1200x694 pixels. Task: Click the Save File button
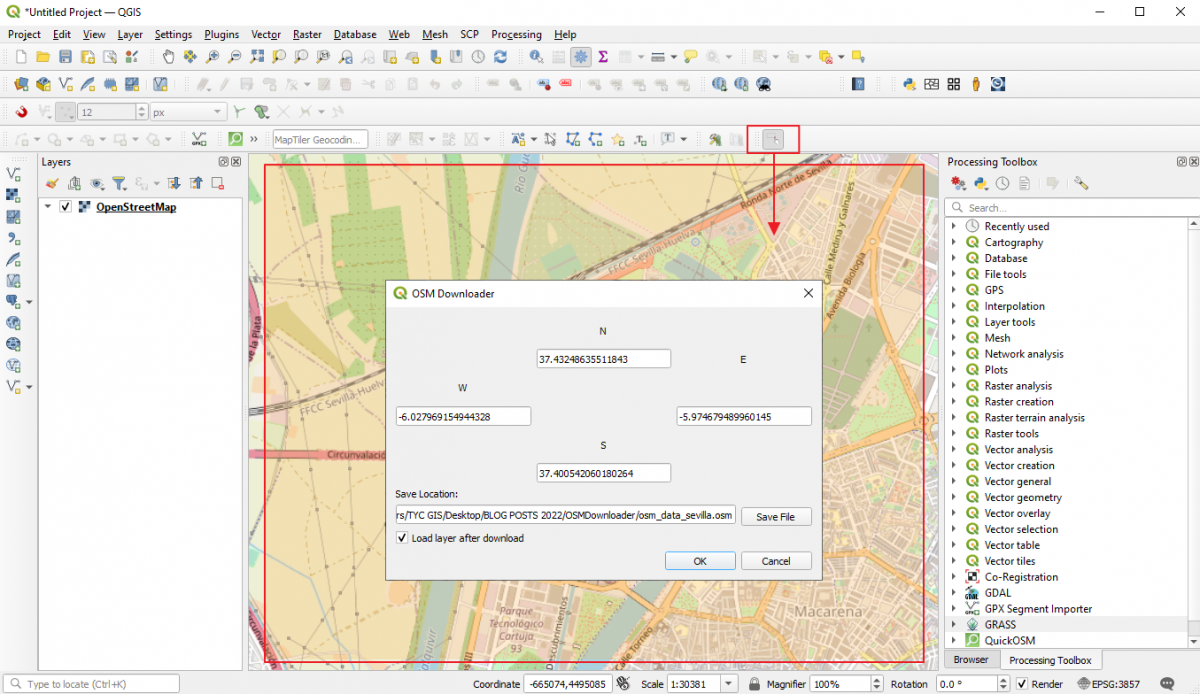click(x=776, y=516)
